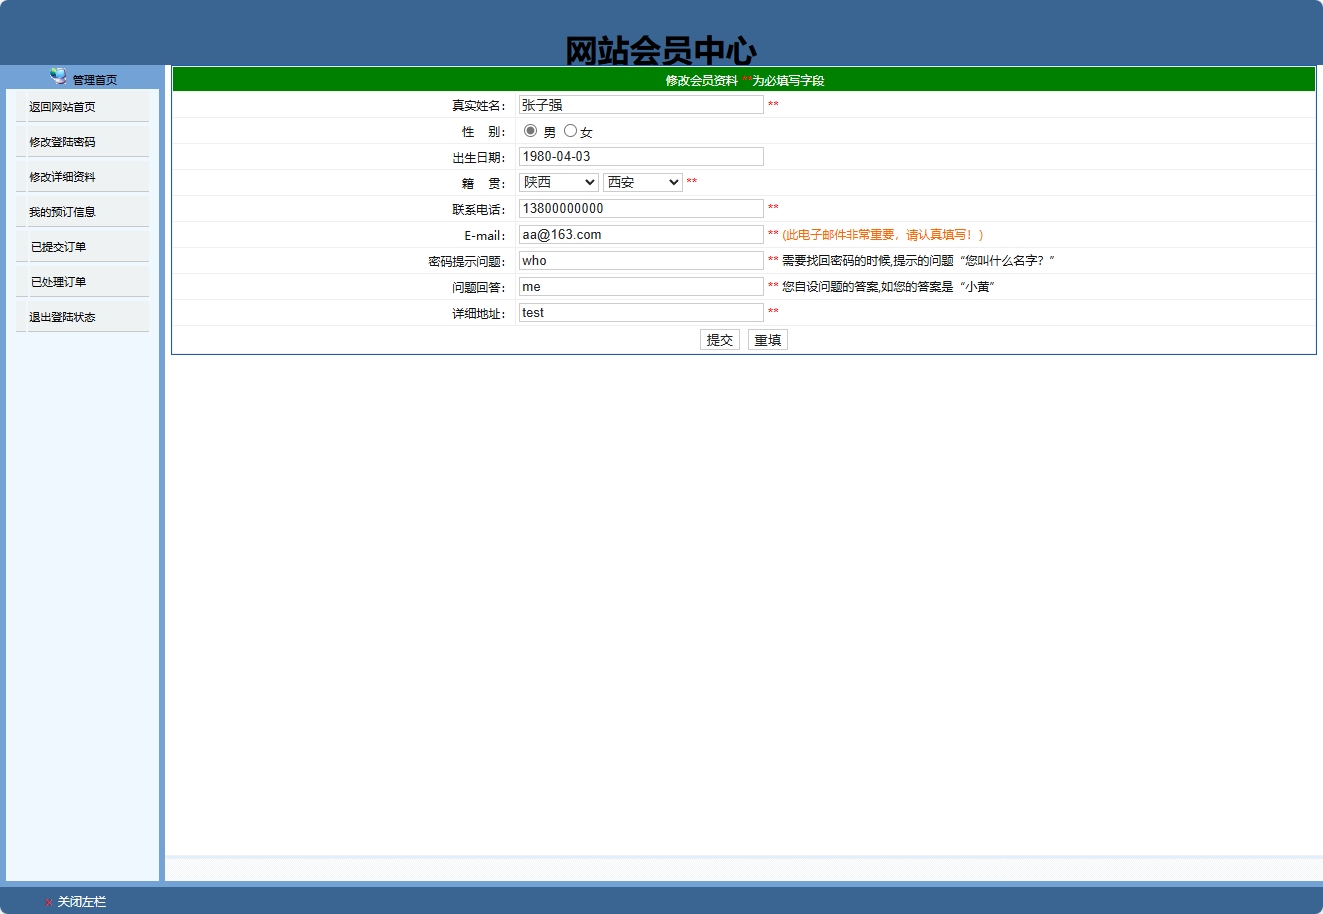Click the globe icon beside 管理首页
This screenshot has width=1323, height=914.
[x=57, y=77]
